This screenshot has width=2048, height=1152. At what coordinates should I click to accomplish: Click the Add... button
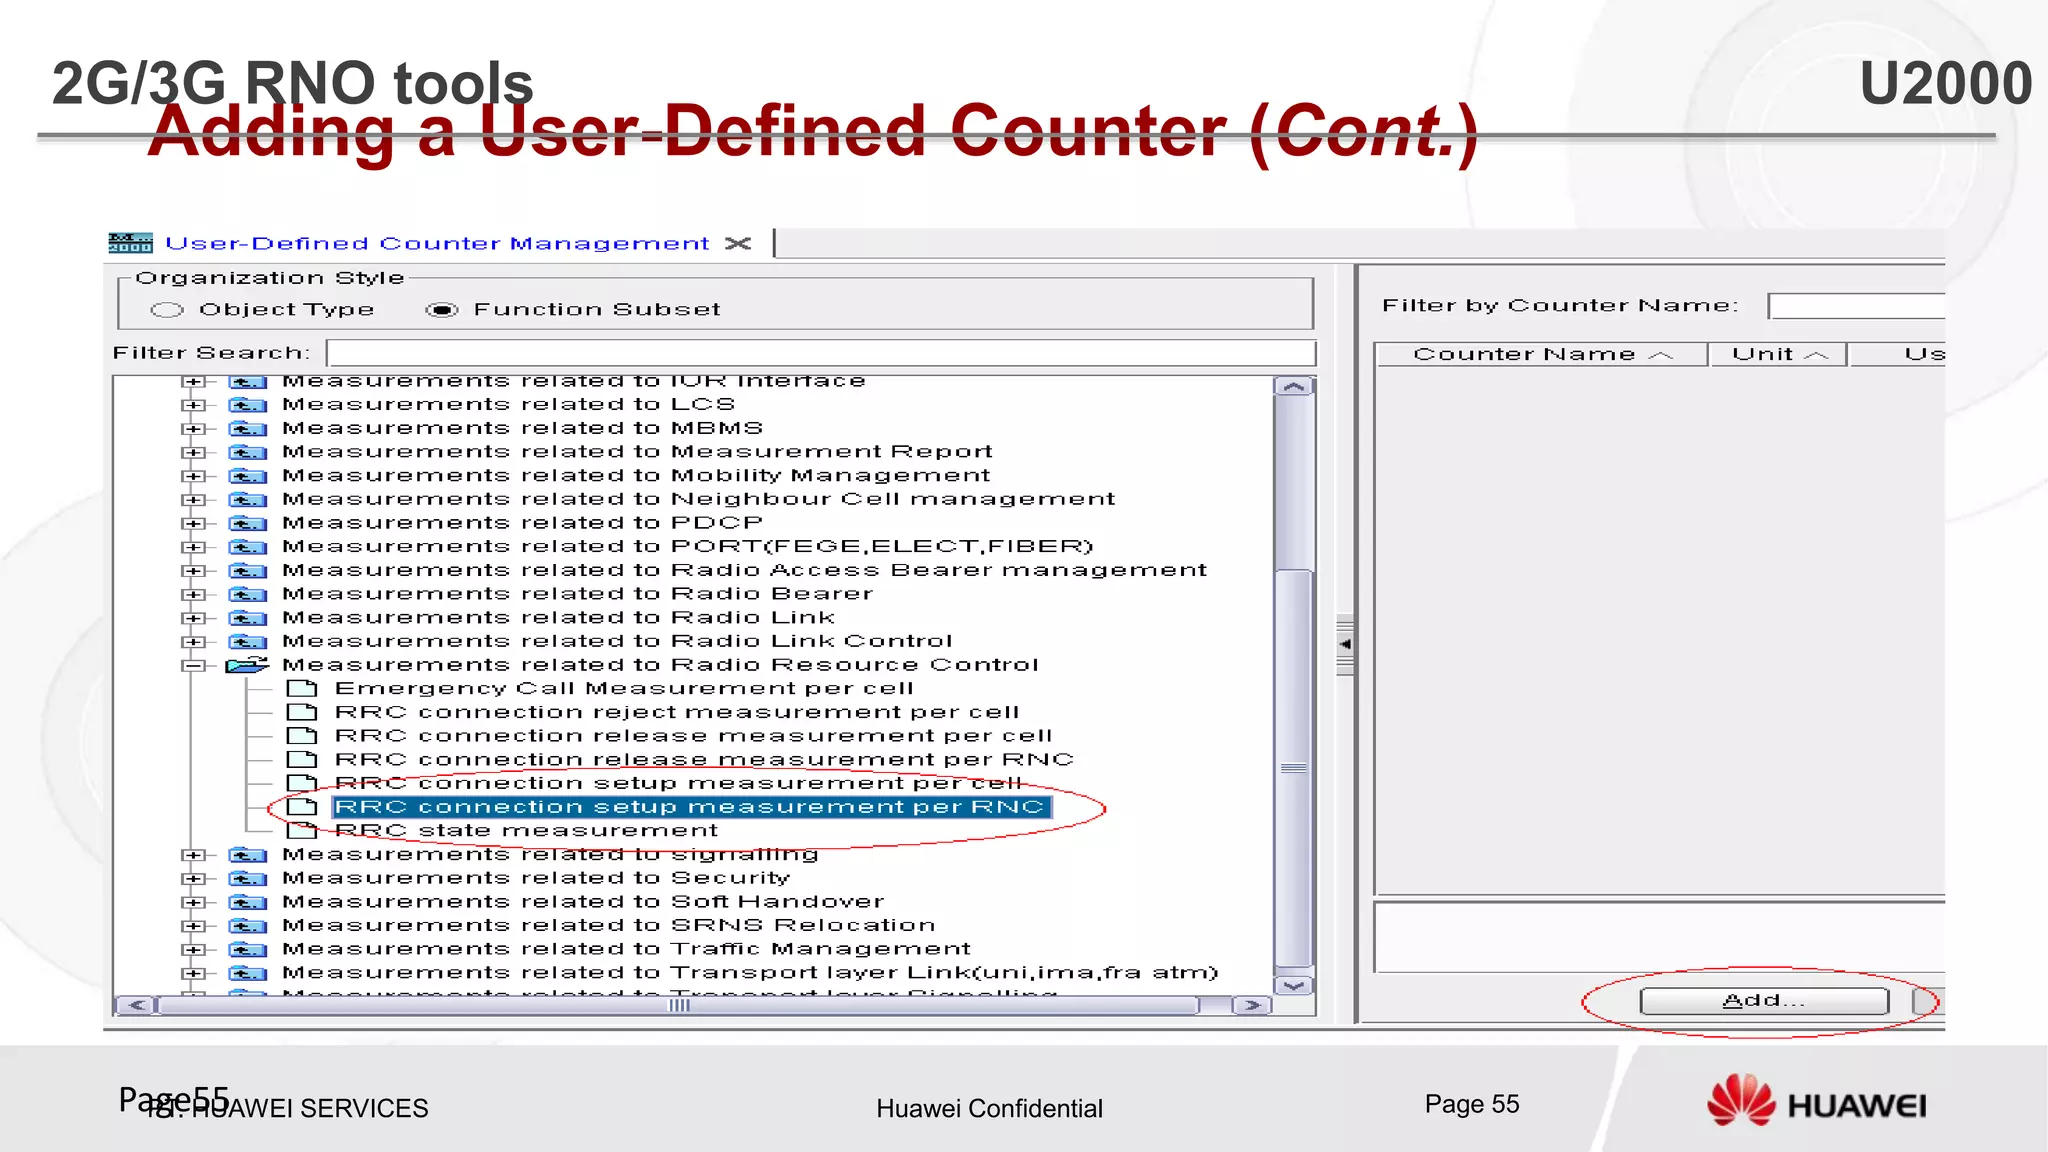[1764, 1001]
